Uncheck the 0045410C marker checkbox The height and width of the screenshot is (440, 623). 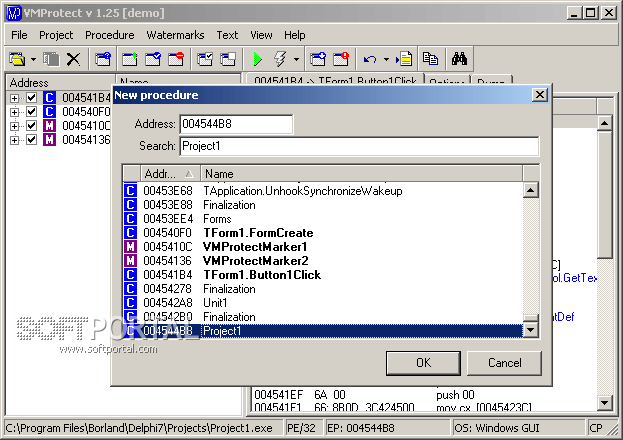[32, 126]
